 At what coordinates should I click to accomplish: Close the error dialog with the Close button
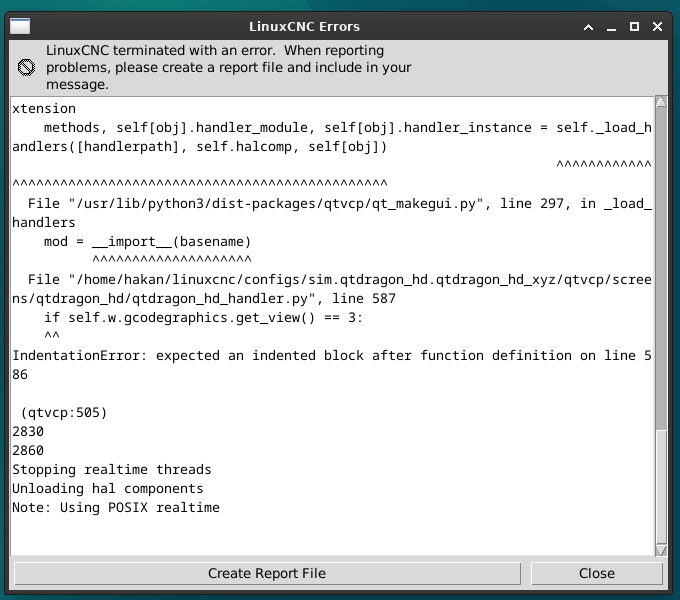pyautogui.click(x=597, y=573)
